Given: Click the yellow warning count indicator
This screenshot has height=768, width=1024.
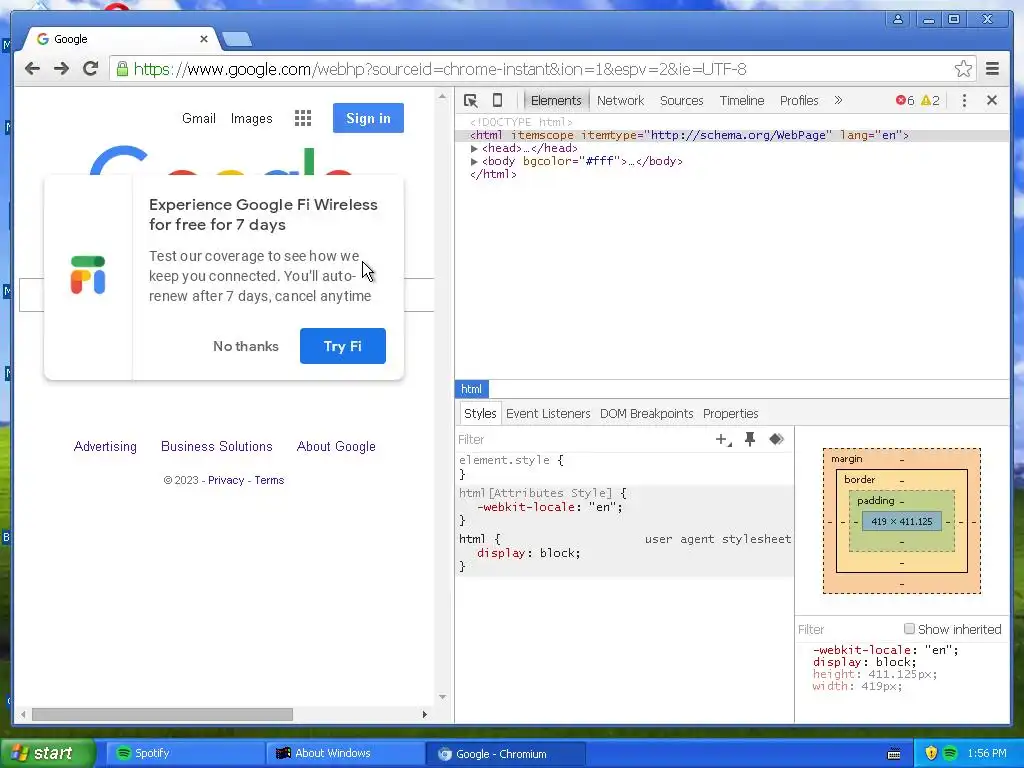Looking at the screenshot, I should click(x=930, y=101).
